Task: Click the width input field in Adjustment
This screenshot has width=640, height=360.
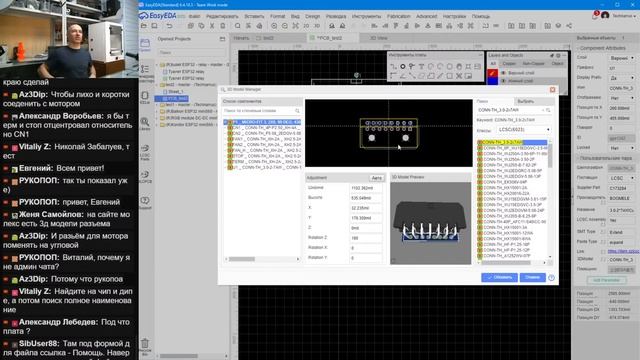Action: [365, 188]
